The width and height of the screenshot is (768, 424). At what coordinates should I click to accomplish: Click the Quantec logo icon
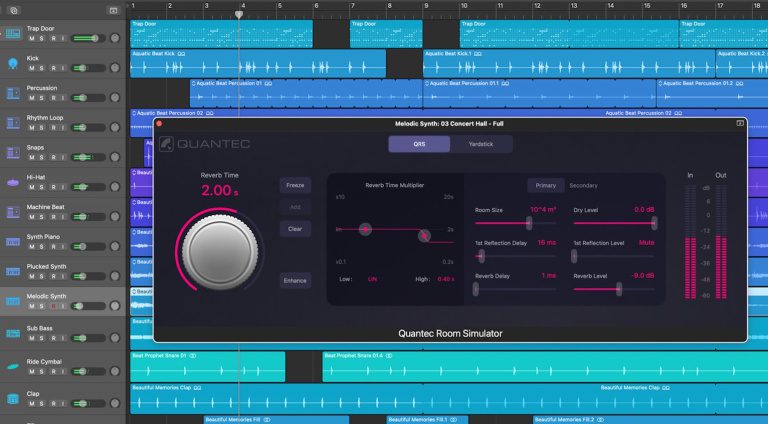[x=166, y=144]
